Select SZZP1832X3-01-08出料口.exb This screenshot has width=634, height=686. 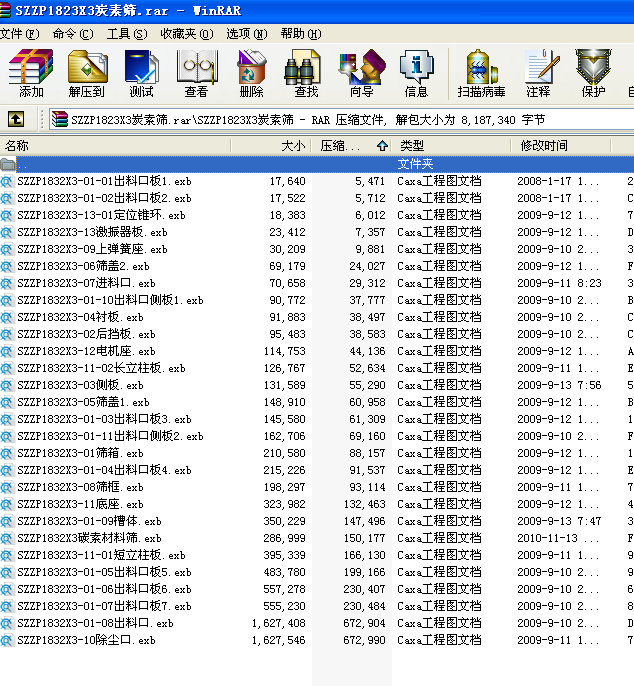pyautogui.click(x=95, y=623)
